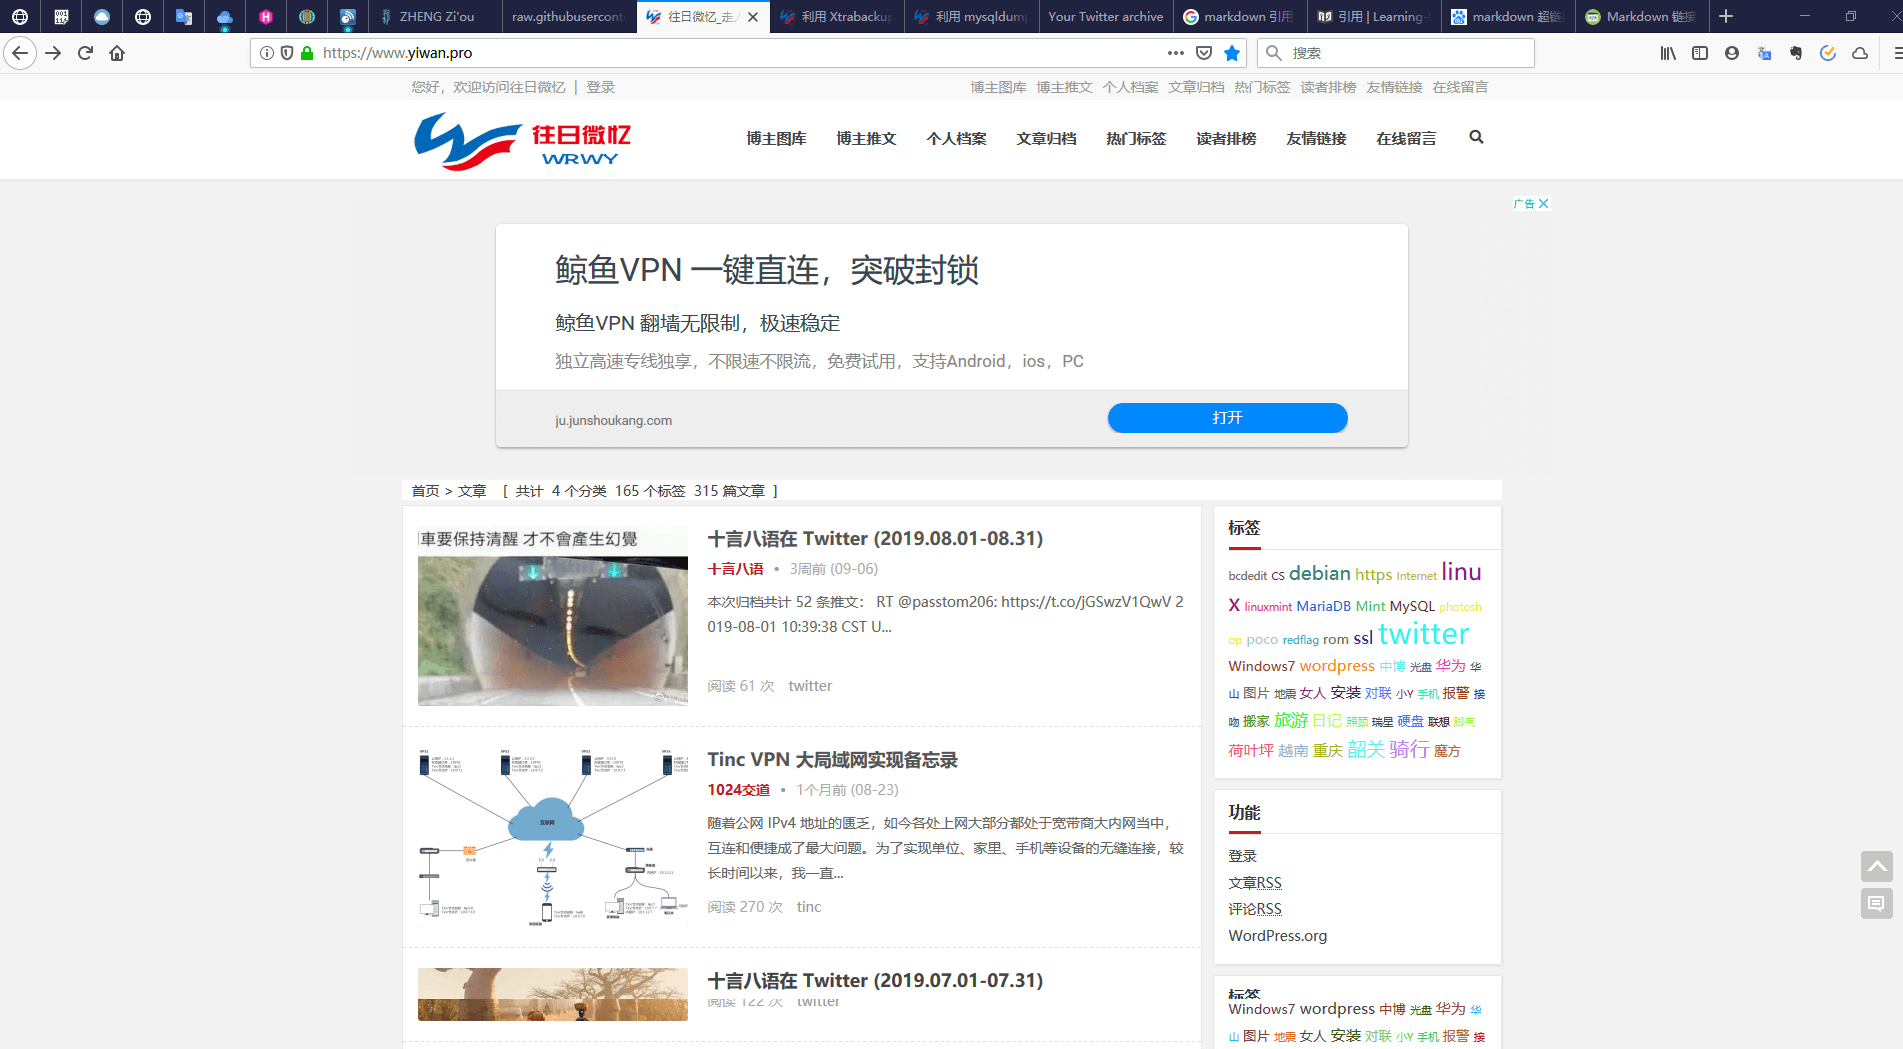
Task: Switch to Your Twitter archive tab
Action: 1105,16
